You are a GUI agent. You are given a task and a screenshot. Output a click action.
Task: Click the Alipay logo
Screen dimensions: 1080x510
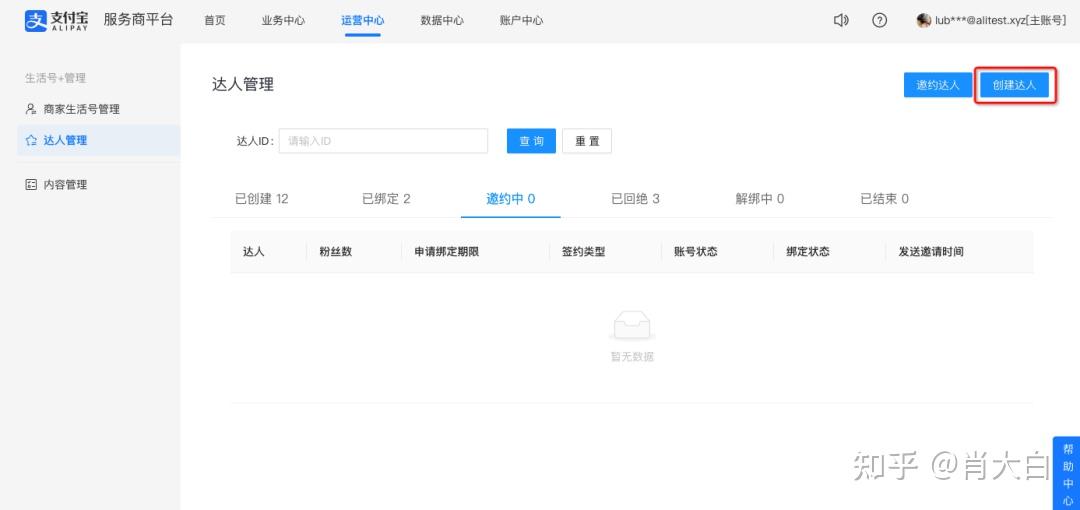(56, 21)
